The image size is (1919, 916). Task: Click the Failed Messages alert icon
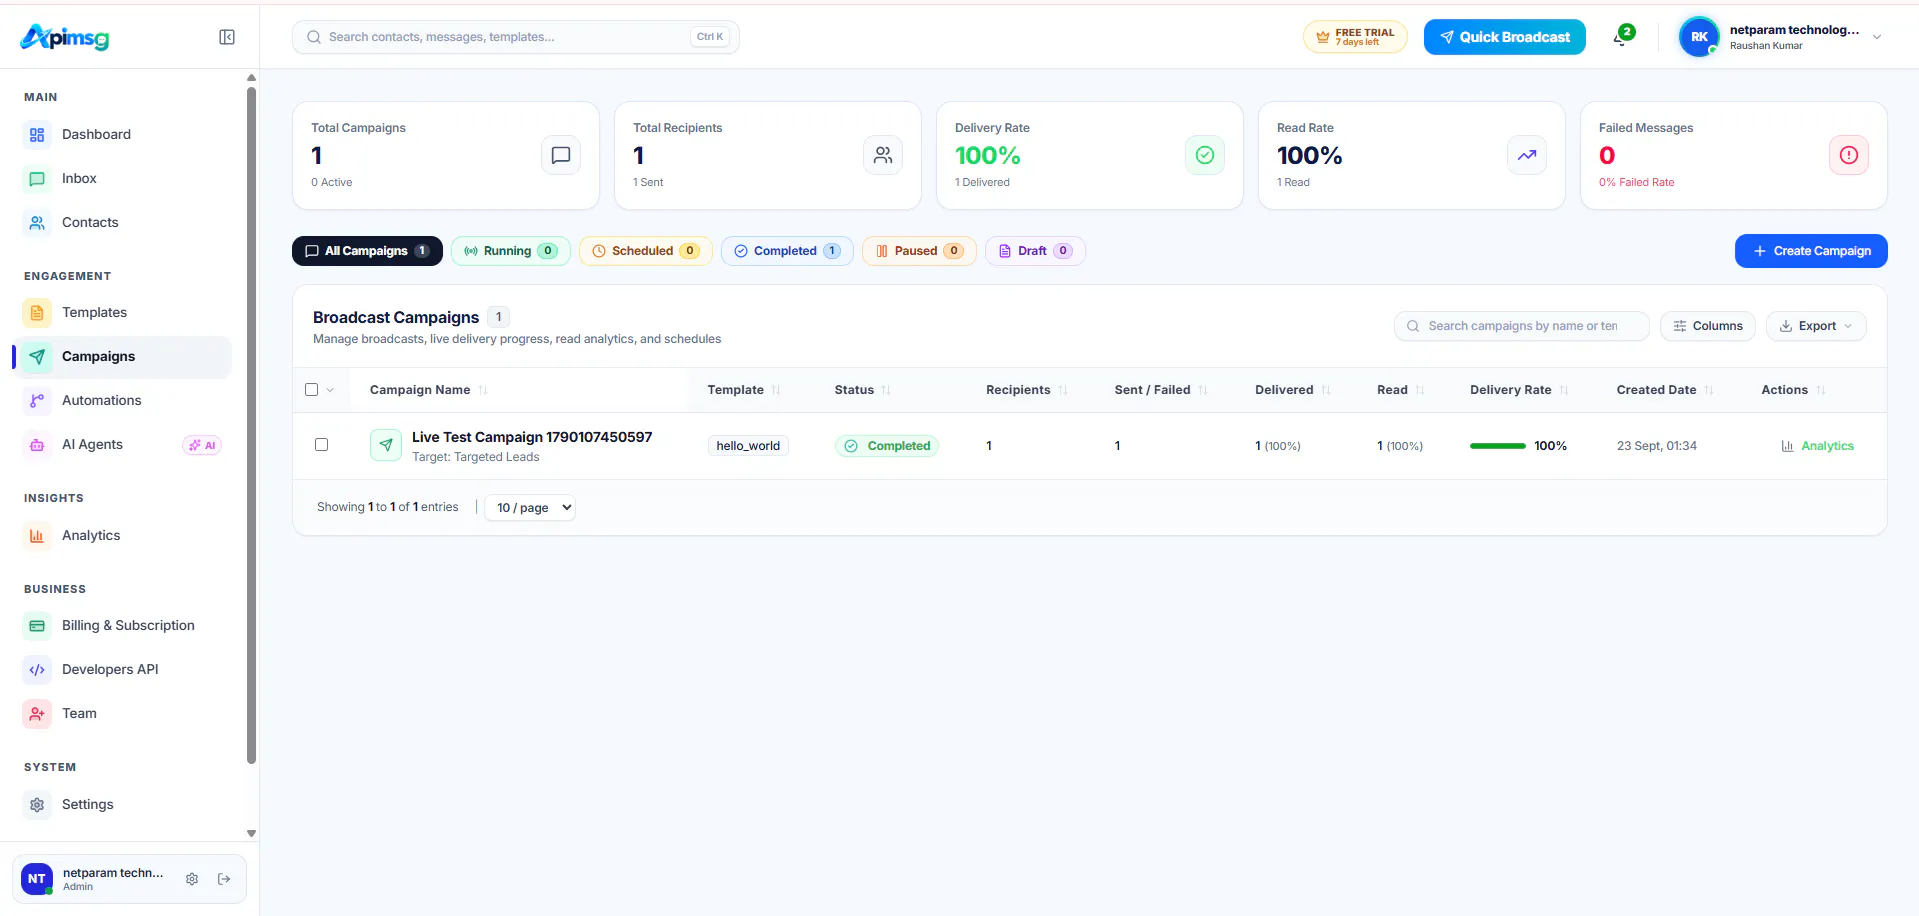(x=1849, y=155)
